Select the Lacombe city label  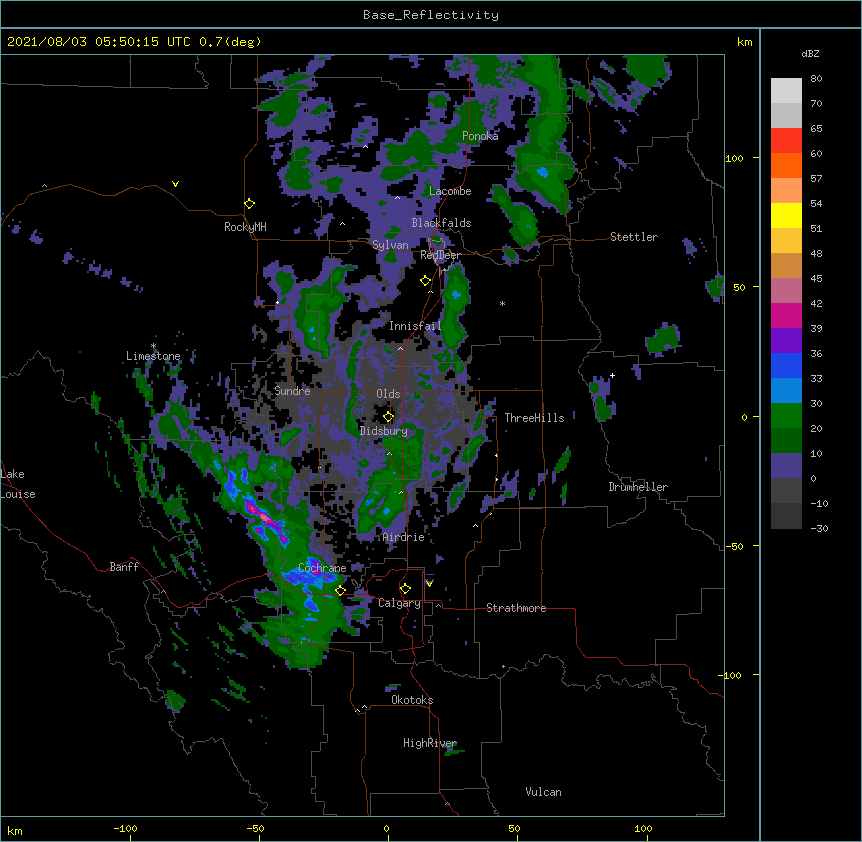coord(450,191)
